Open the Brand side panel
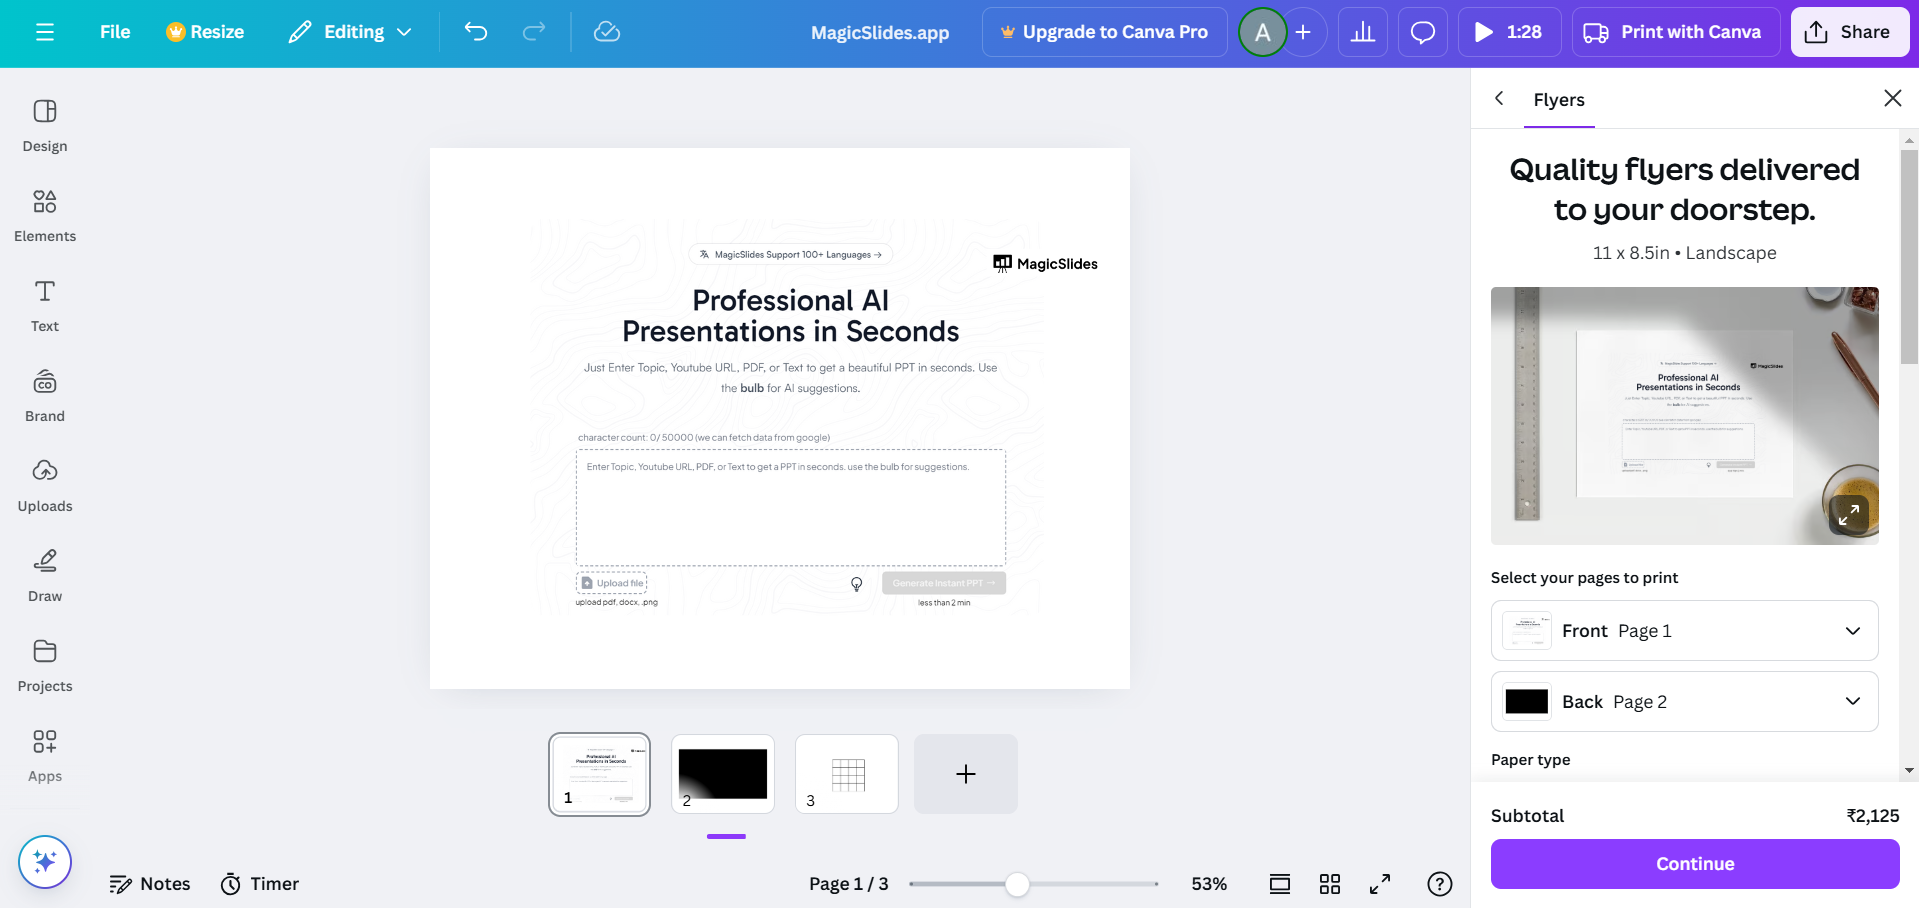The width and height of the screenshot is (1919, 908). coord(45,395)
